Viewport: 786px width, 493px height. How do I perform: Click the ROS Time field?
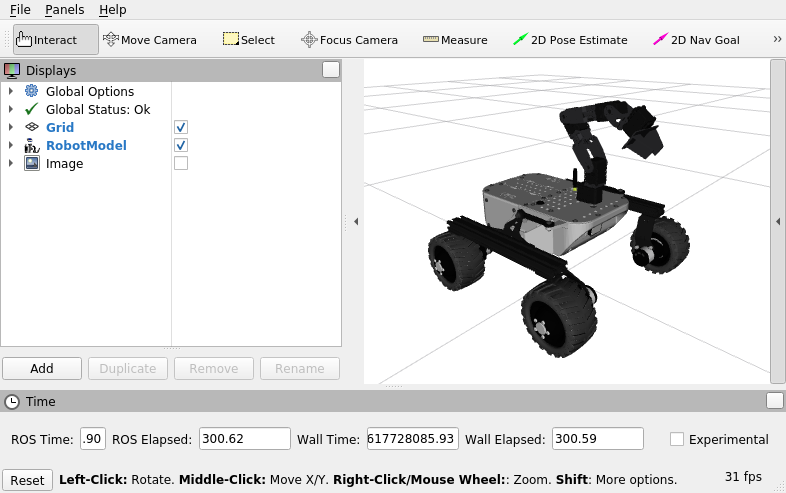point(93,439)
